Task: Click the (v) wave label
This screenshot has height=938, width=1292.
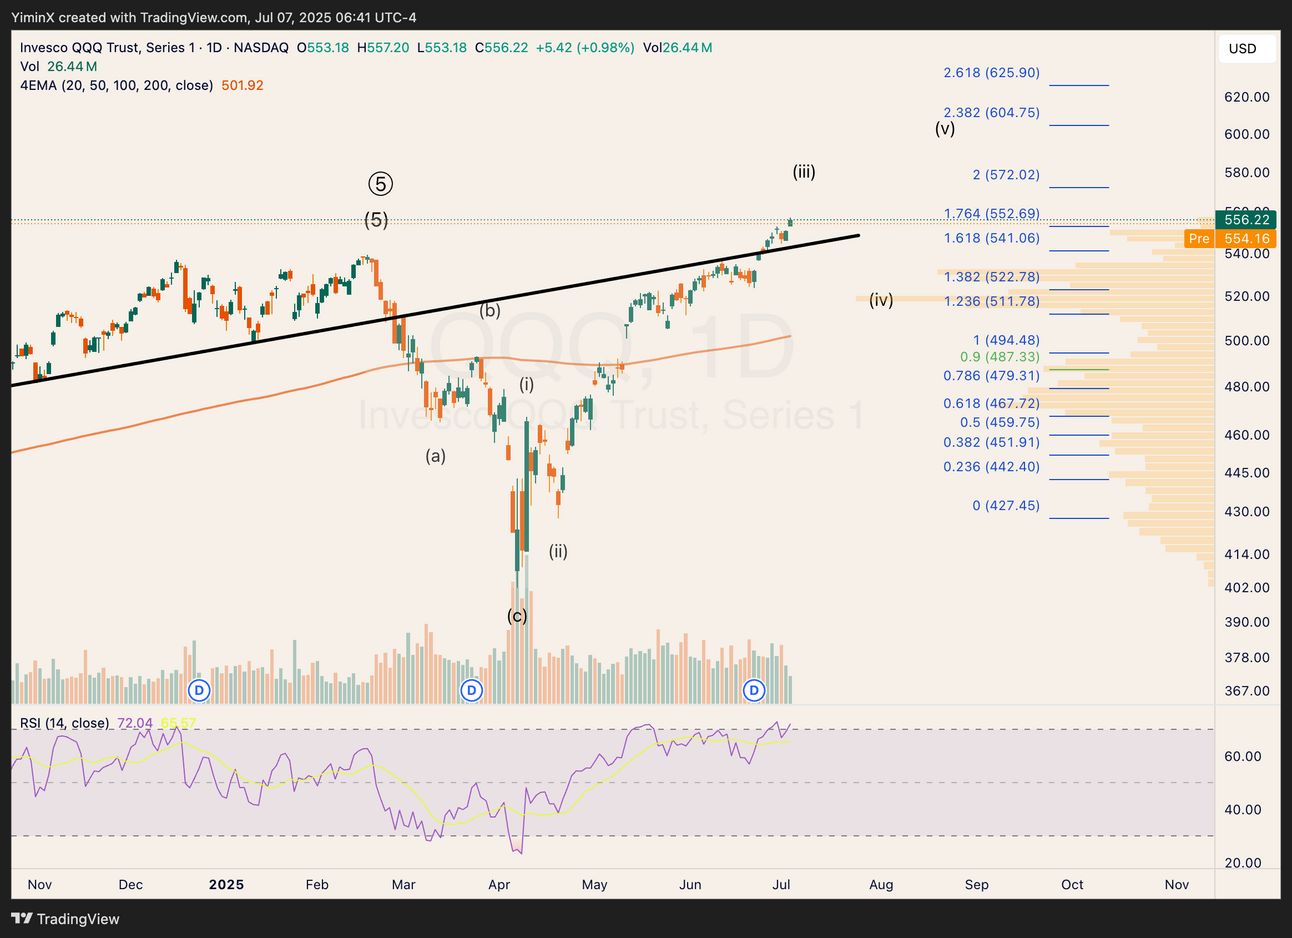Action: 945,128
